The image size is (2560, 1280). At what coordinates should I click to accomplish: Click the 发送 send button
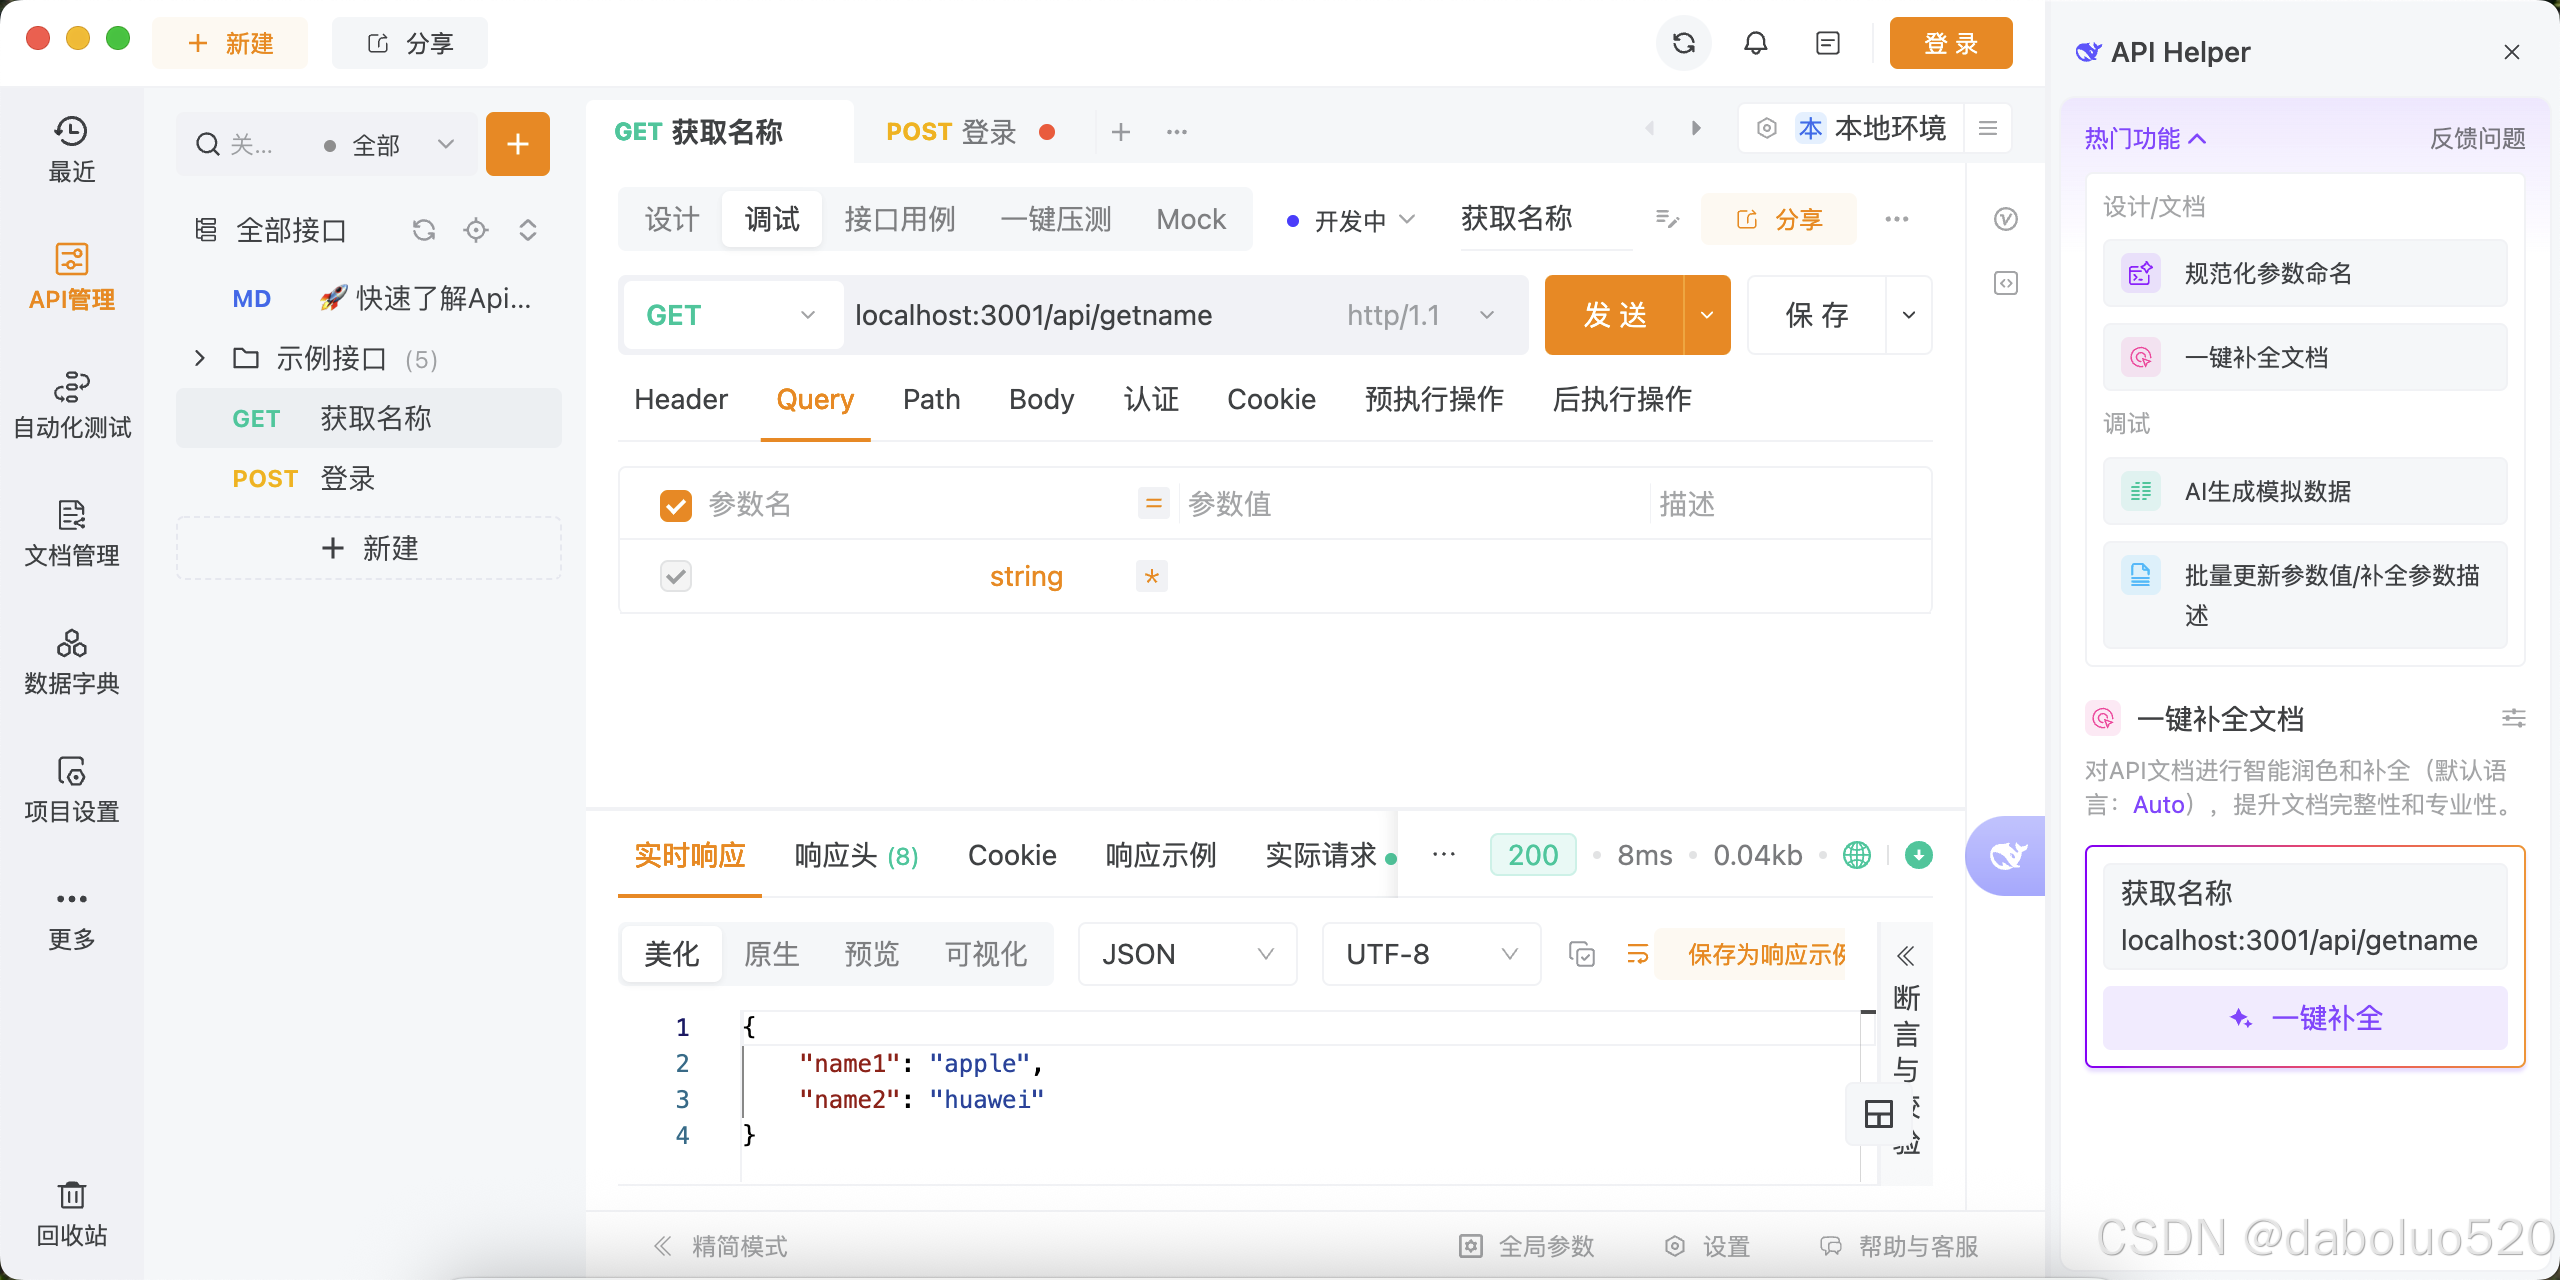pos(1614,315)
